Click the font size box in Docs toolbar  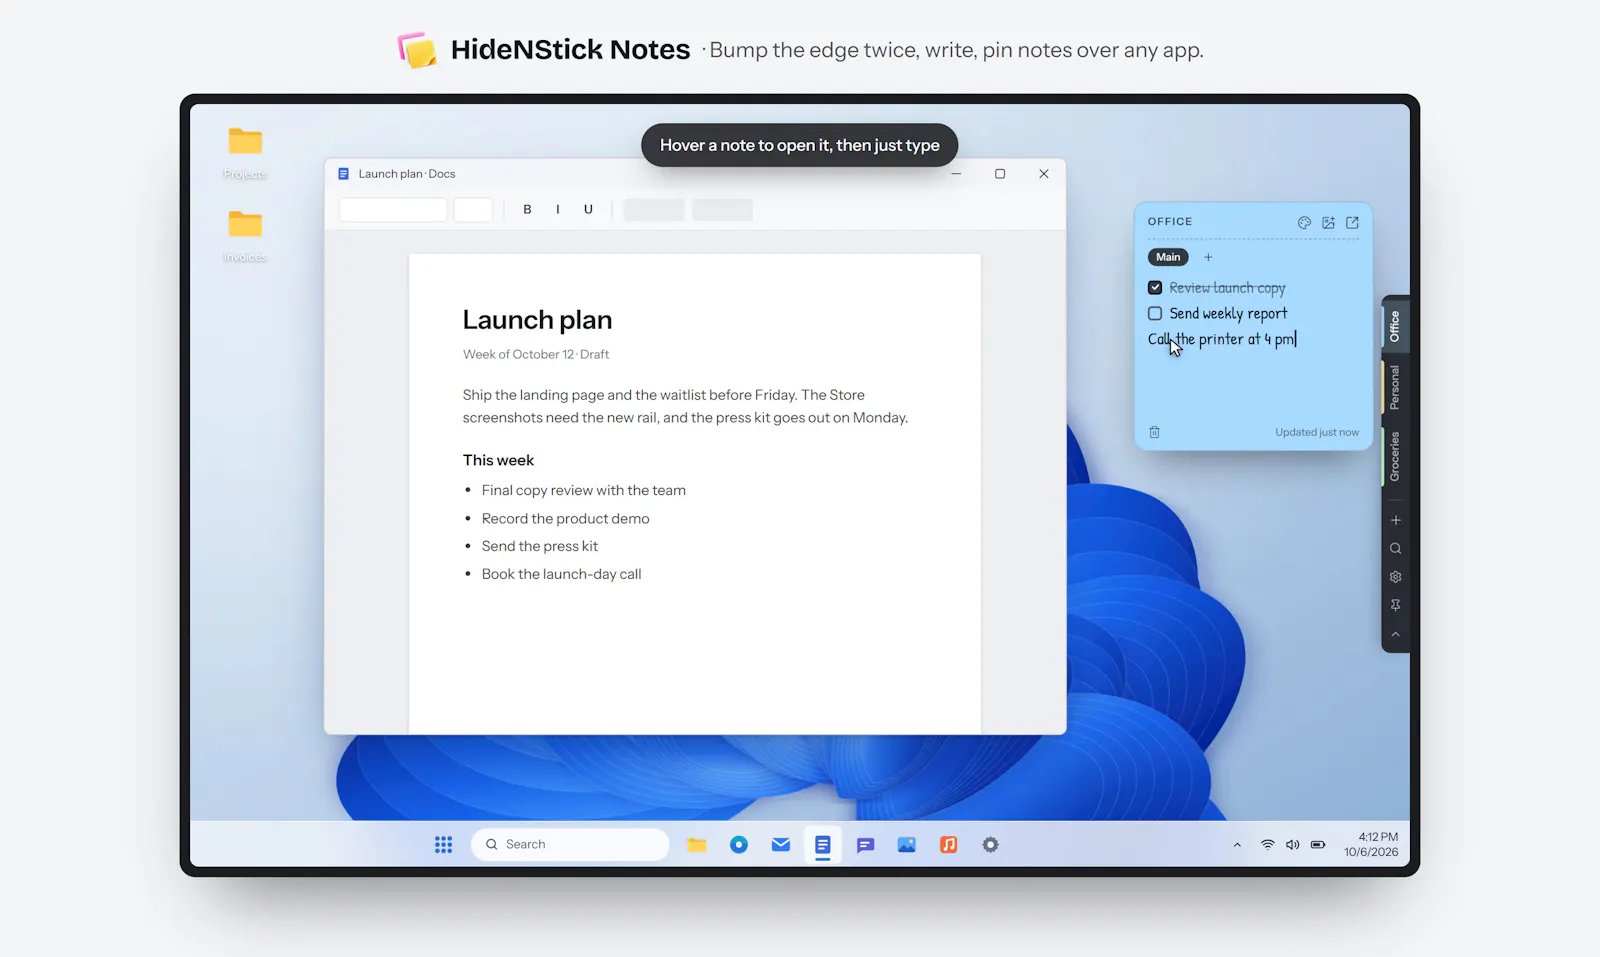(473, 209)
